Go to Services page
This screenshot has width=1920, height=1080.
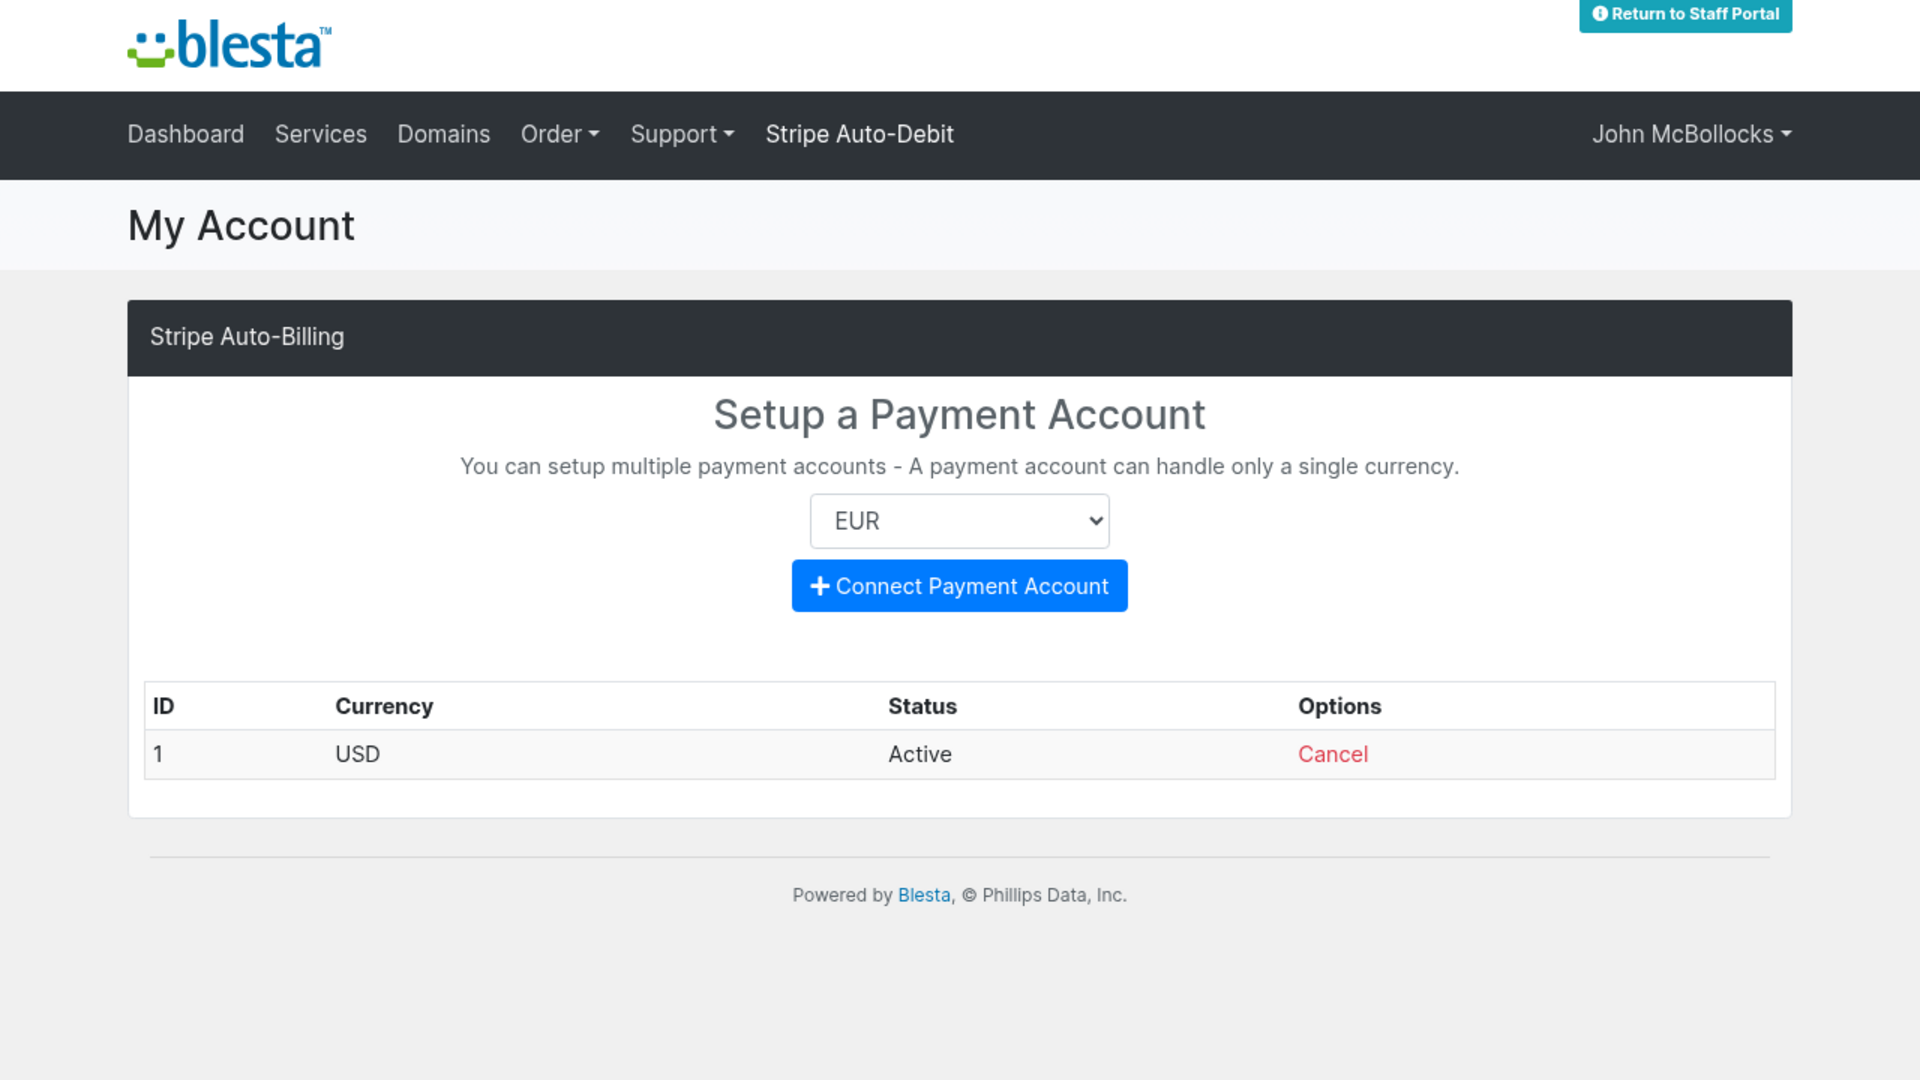coord(320,134)
